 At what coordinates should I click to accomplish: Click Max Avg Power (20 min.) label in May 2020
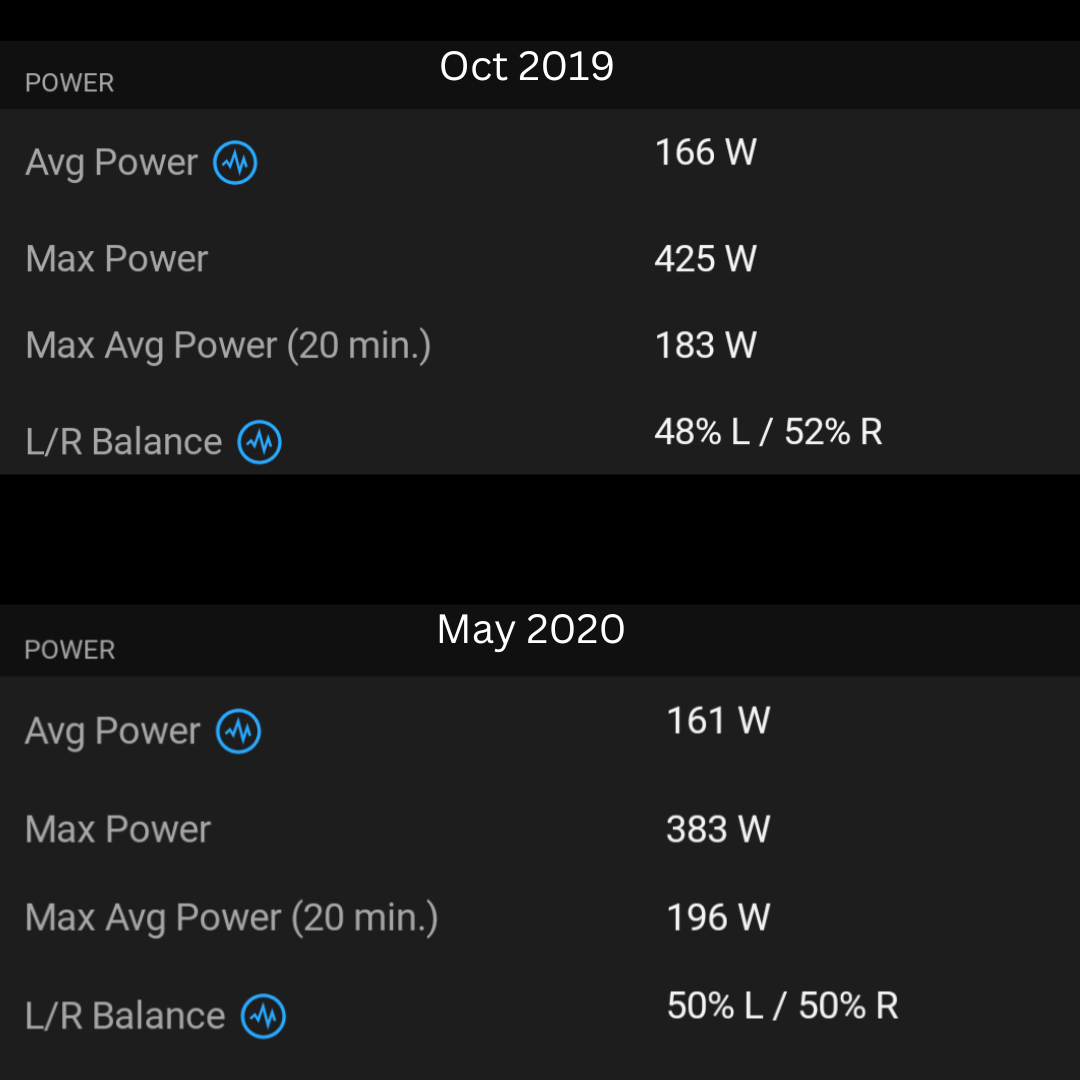point(231,918)
